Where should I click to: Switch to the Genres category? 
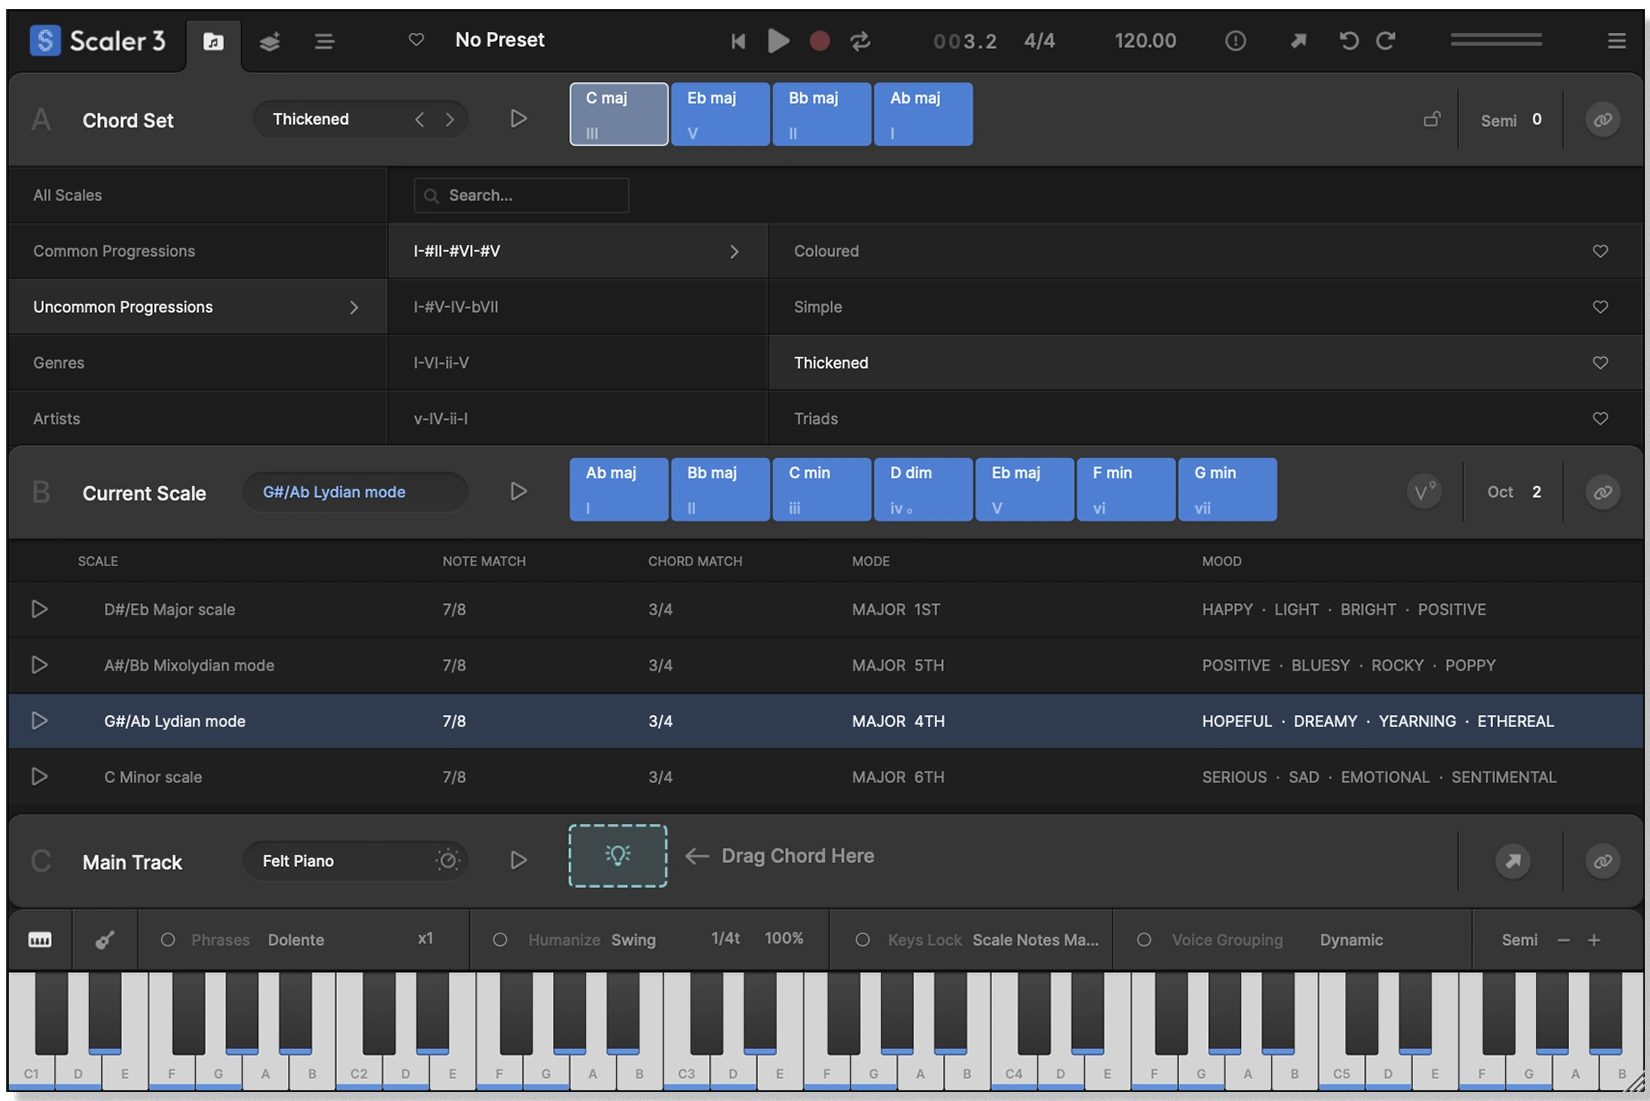click(58, 362)
